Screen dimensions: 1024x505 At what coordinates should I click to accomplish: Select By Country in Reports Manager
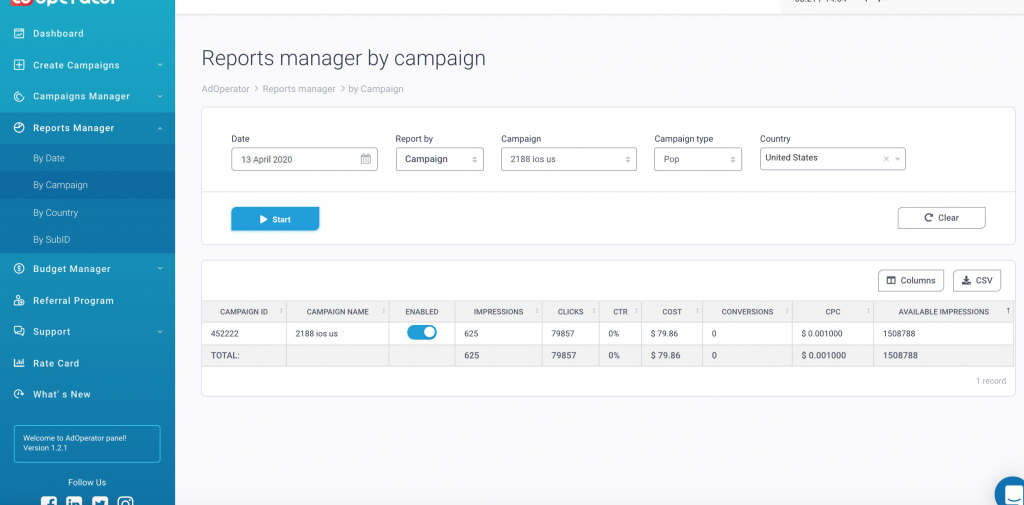[55, 213]
